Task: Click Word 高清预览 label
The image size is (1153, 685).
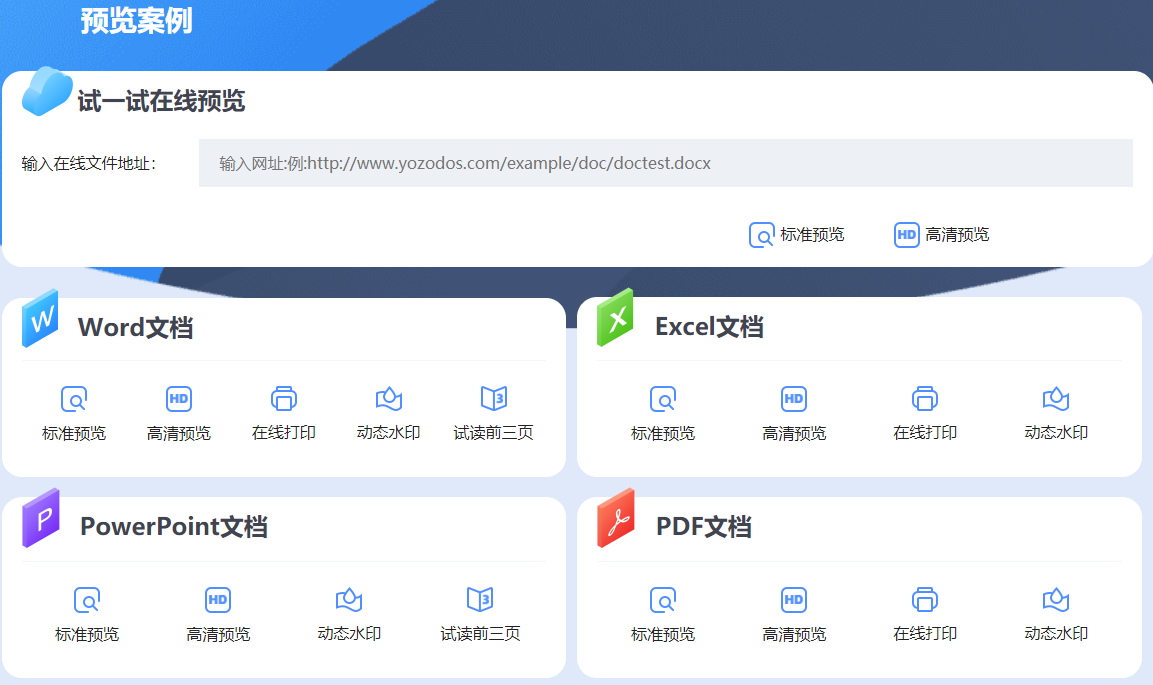Action: point(179,434)
